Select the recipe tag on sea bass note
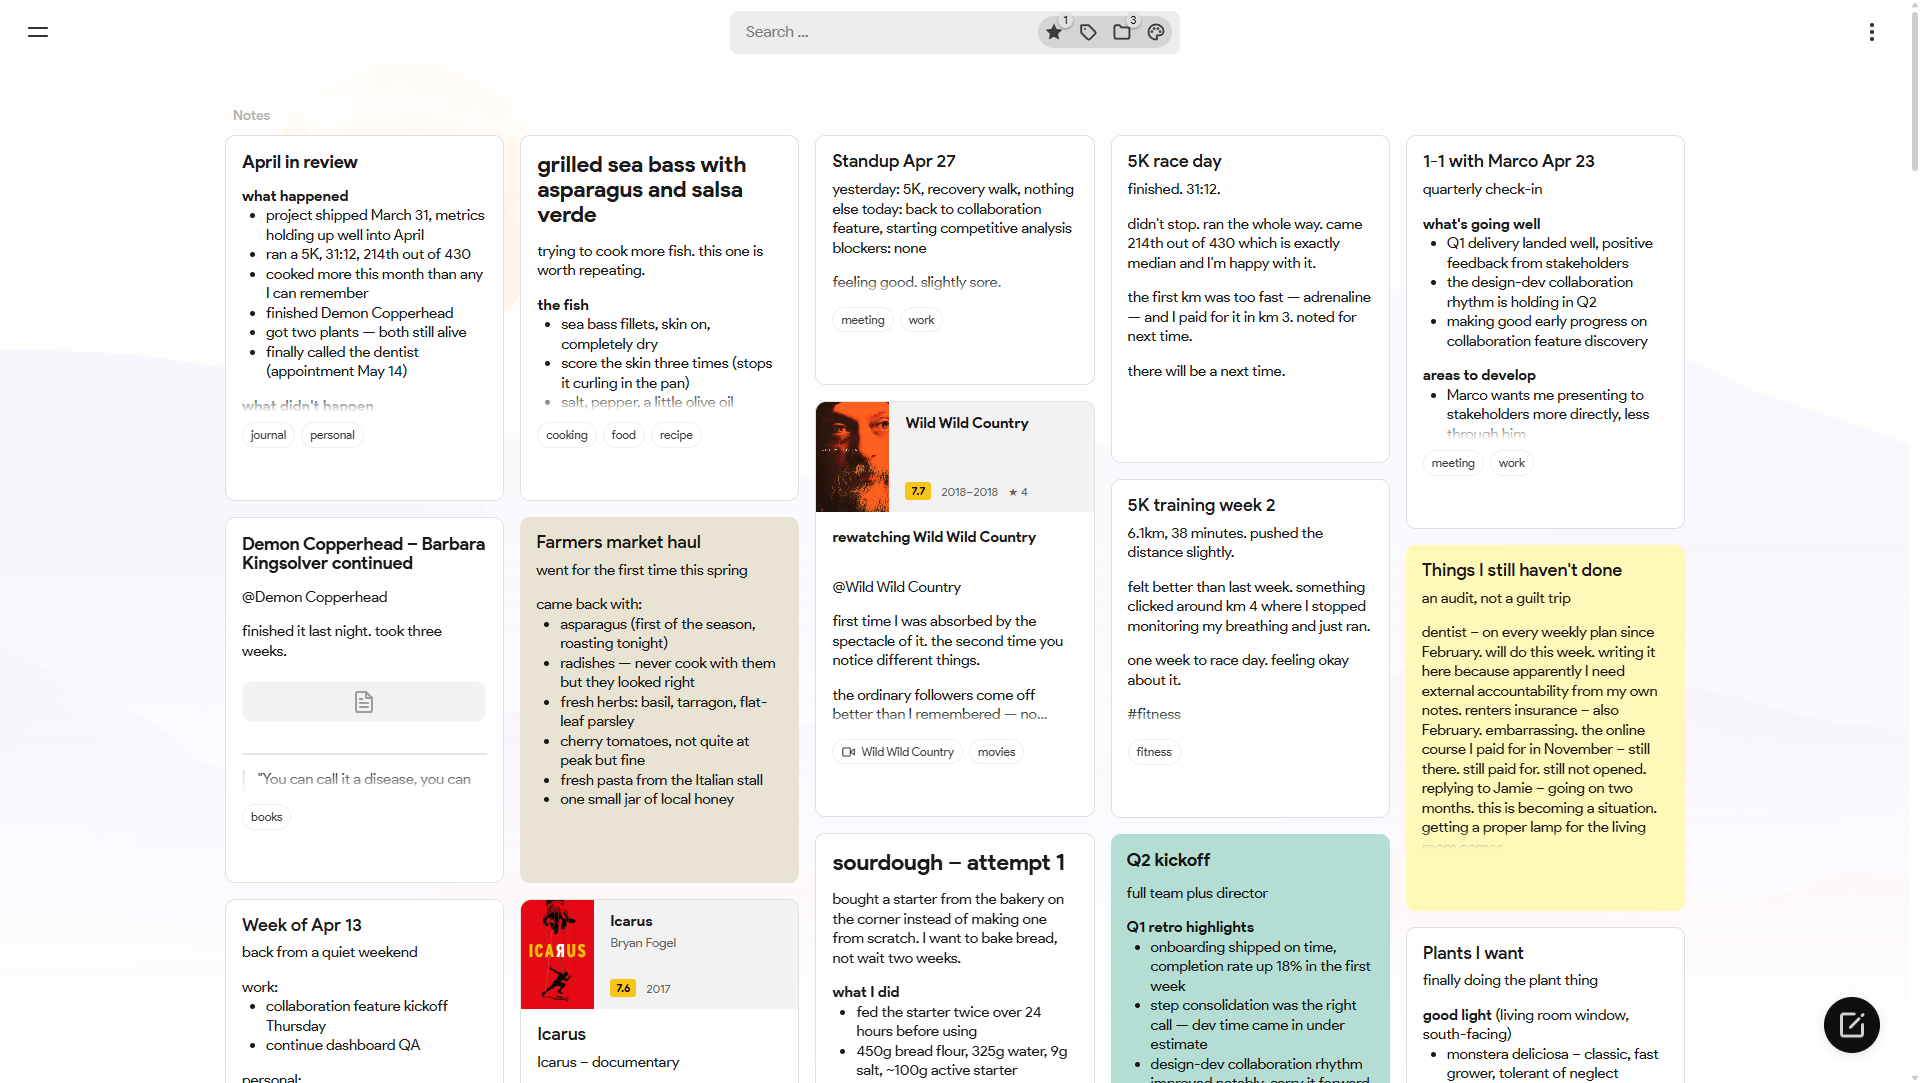 (x=676, y=435)
